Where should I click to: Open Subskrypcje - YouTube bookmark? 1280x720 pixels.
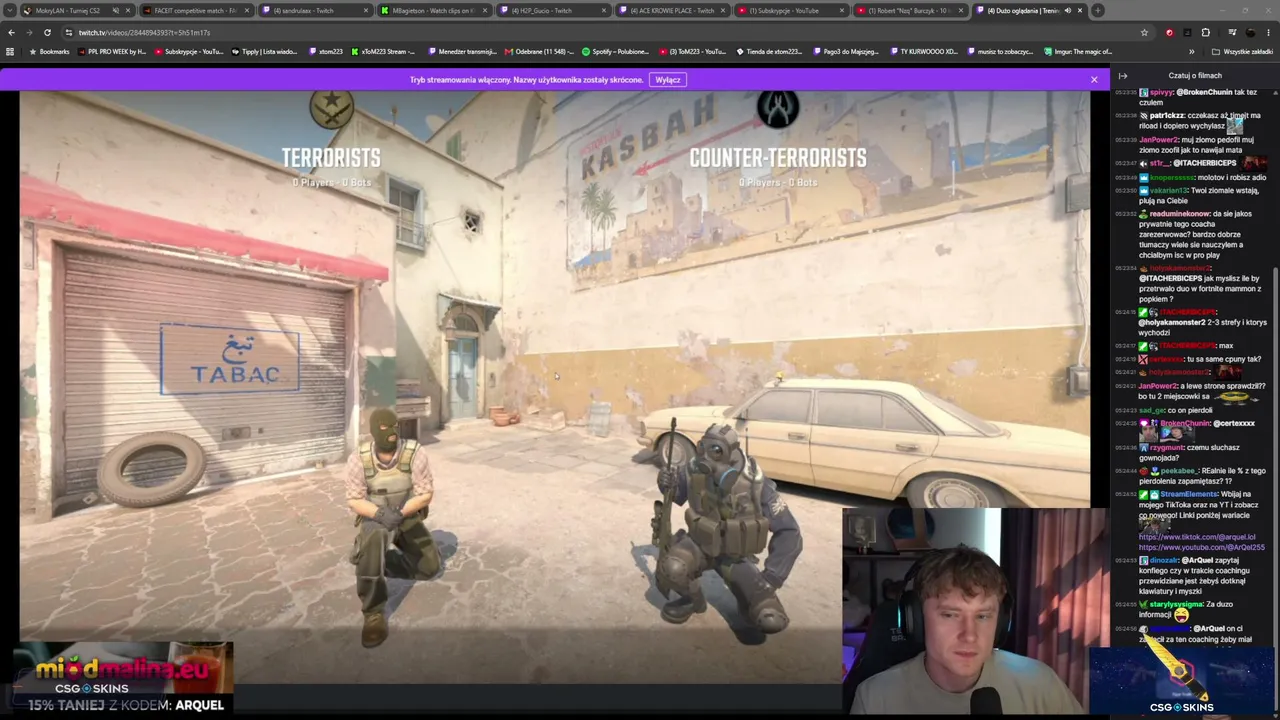[x=189, y=51]
